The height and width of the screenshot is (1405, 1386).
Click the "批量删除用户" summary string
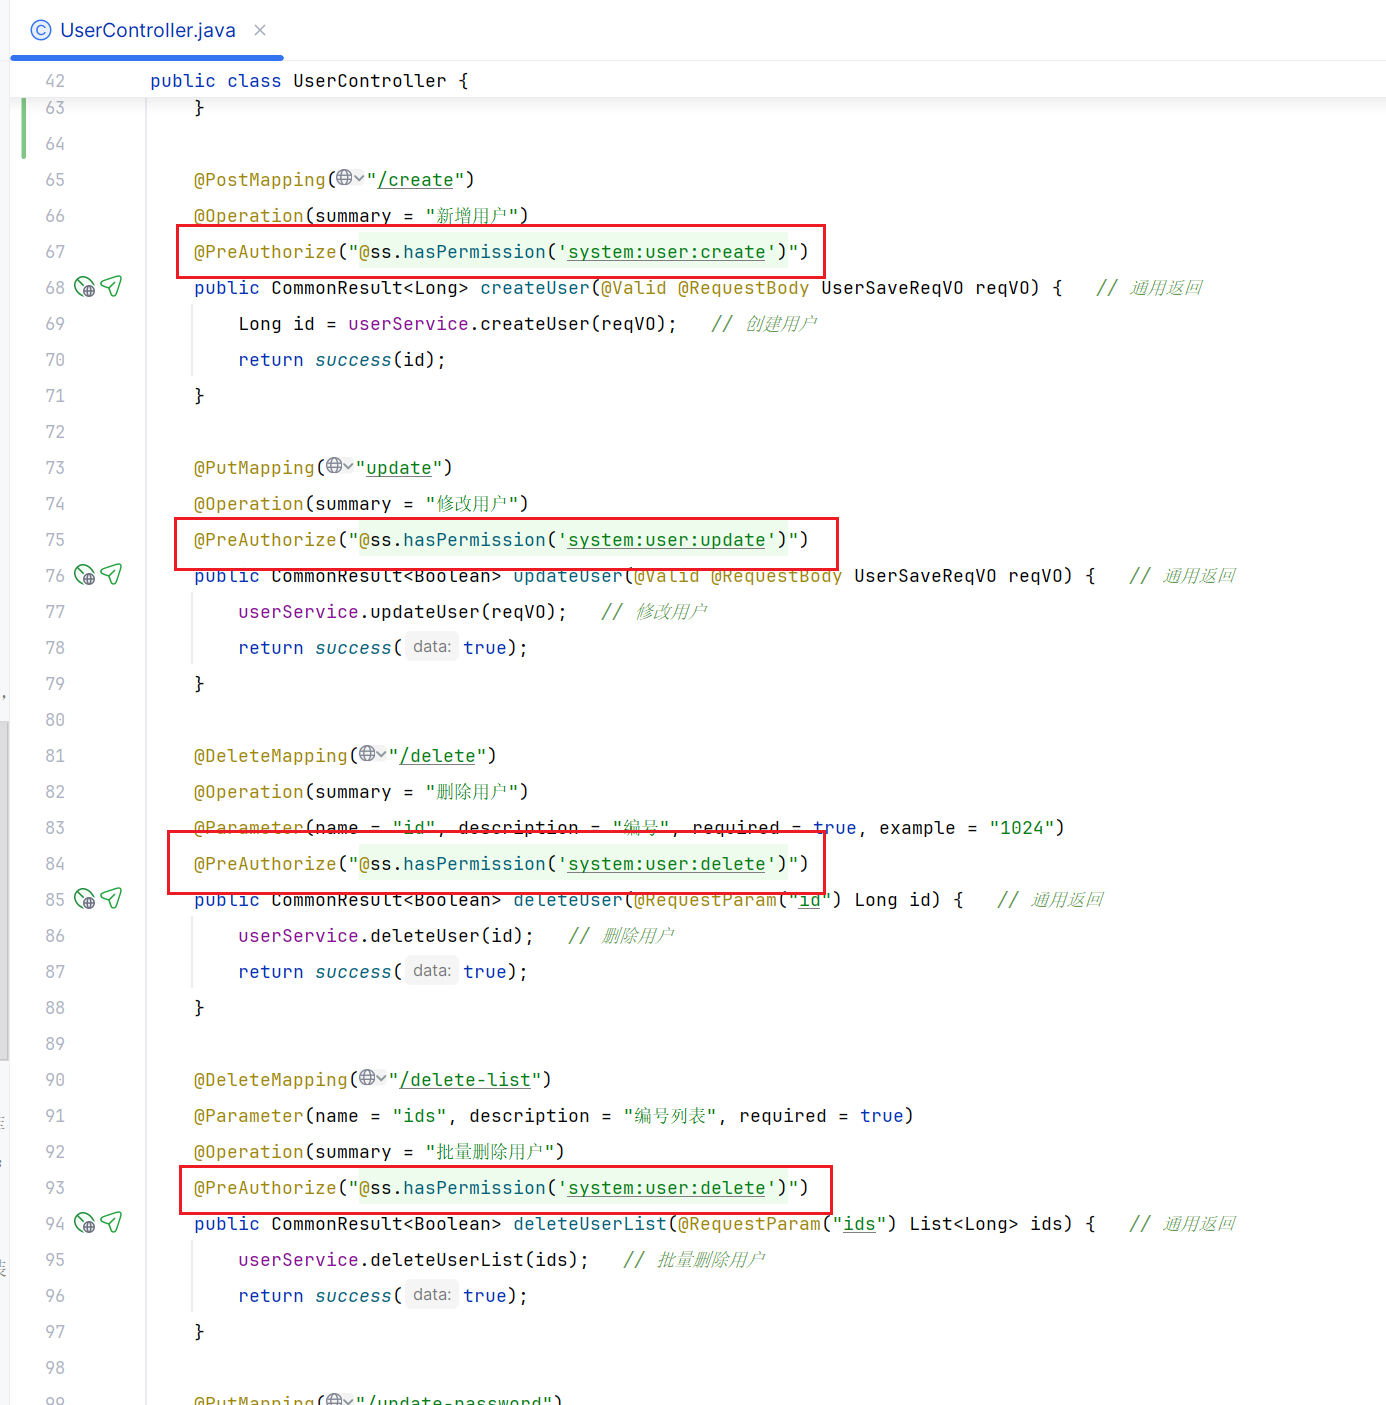pos(490,1152)
